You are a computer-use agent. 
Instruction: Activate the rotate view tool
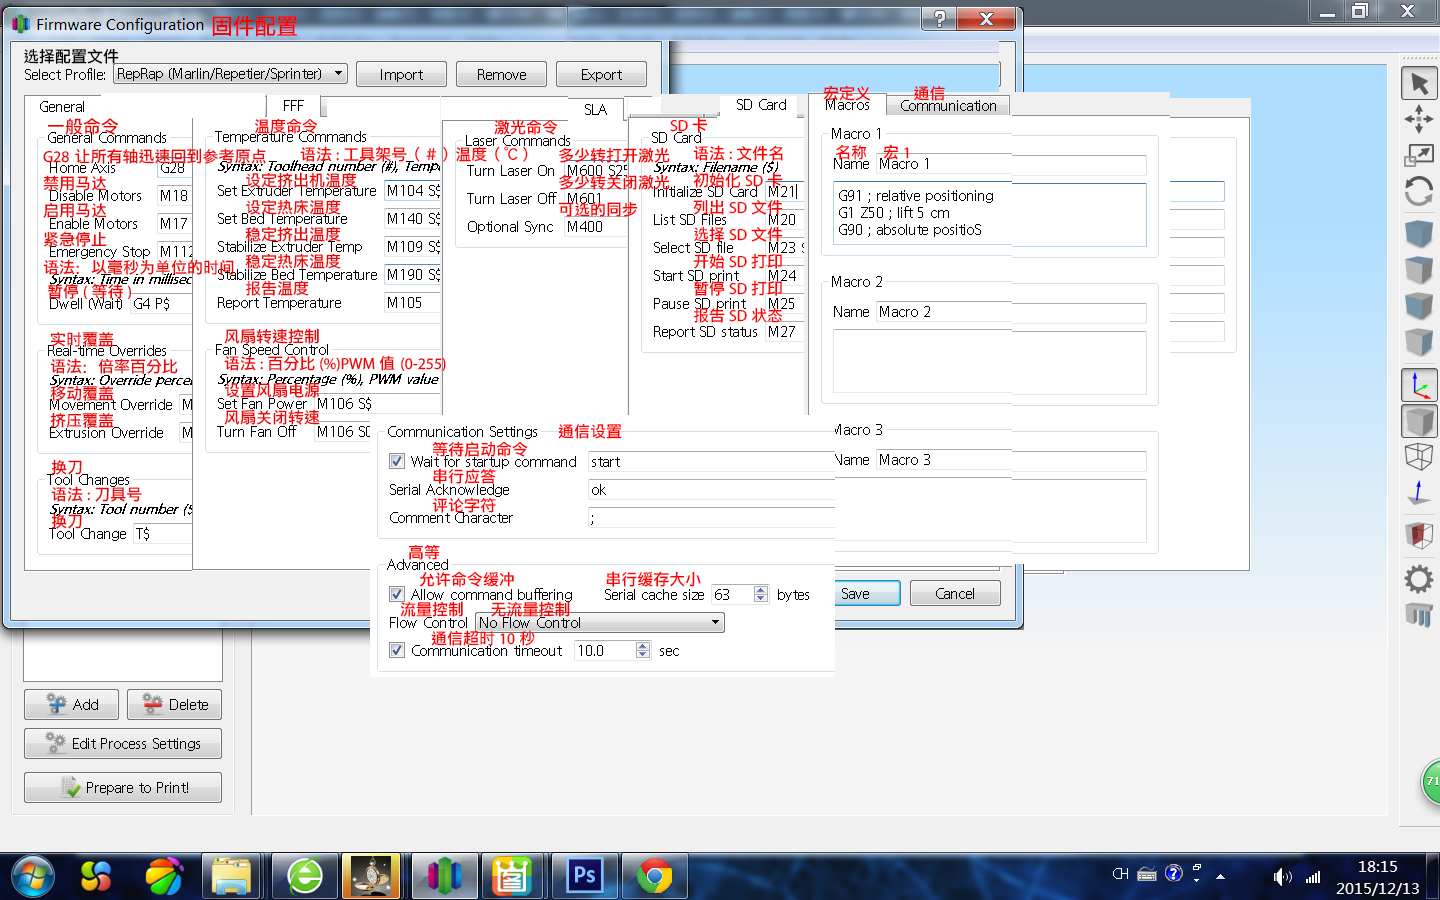click(x=1419, y=188)
